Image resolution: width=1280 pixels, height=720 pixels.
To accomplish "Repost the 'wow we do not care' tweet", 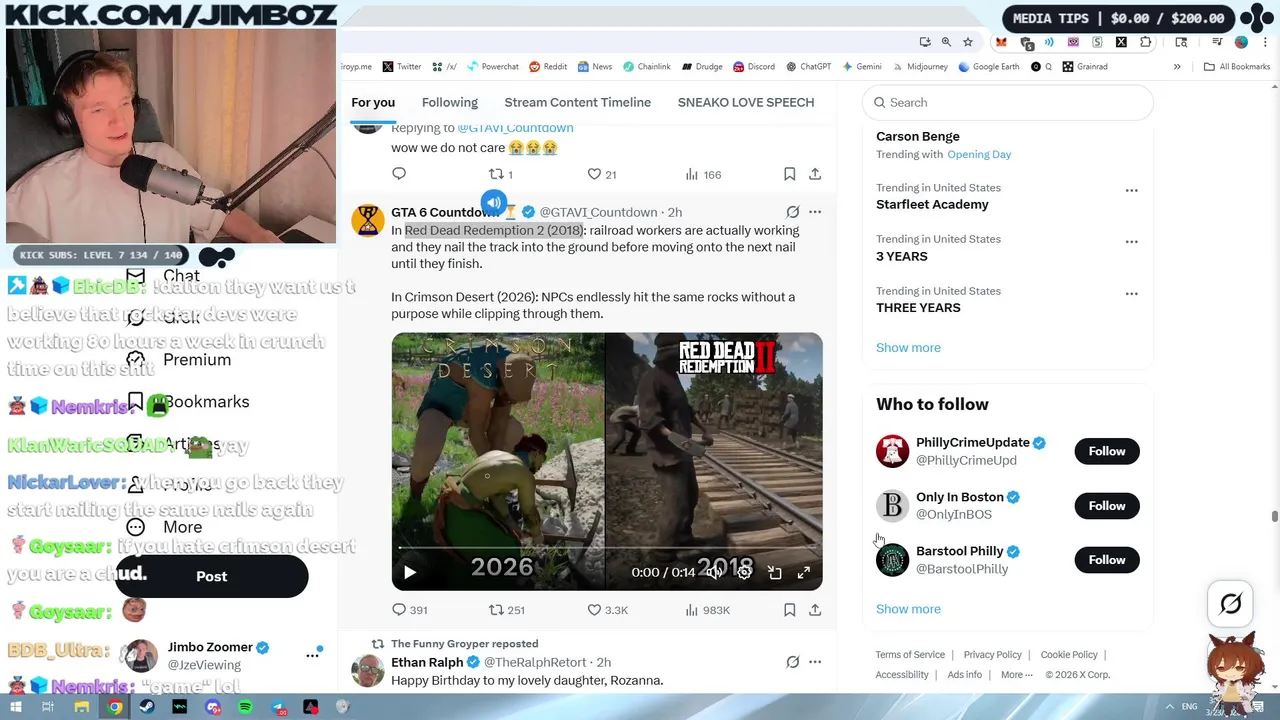I will [501, 174].
